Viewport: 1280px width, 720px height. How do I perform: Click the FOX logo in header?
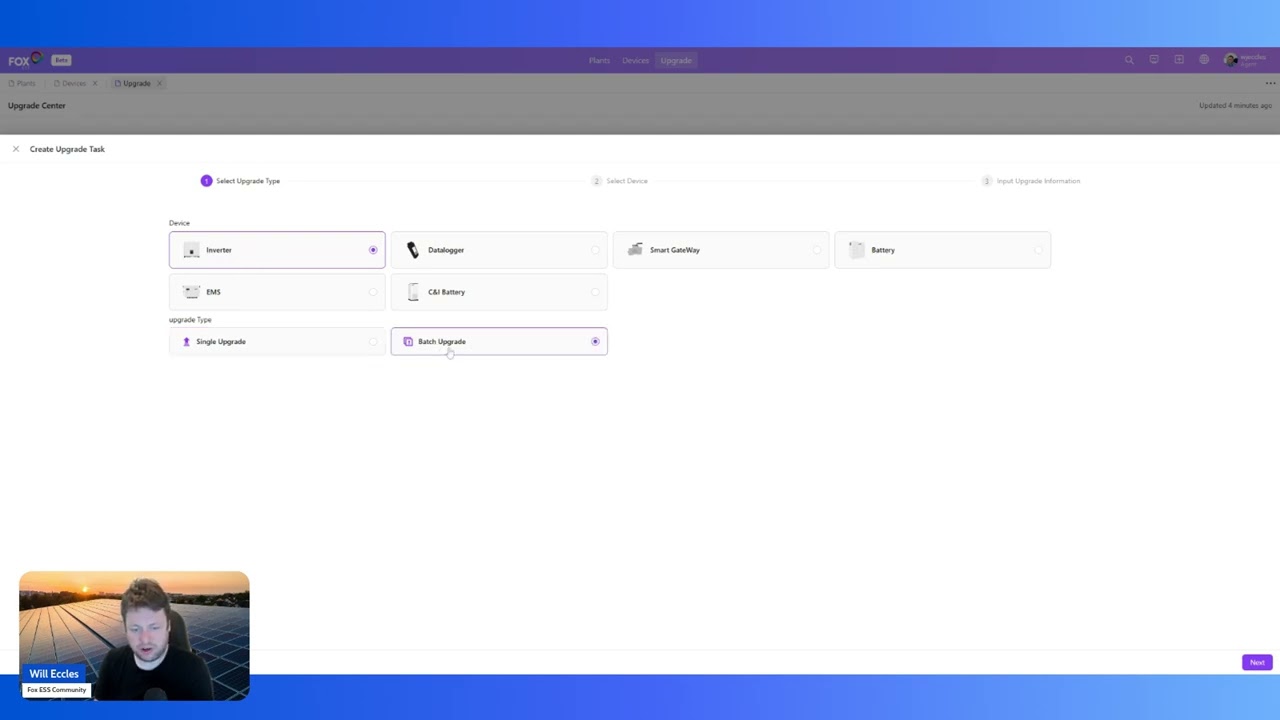[24, 60]
